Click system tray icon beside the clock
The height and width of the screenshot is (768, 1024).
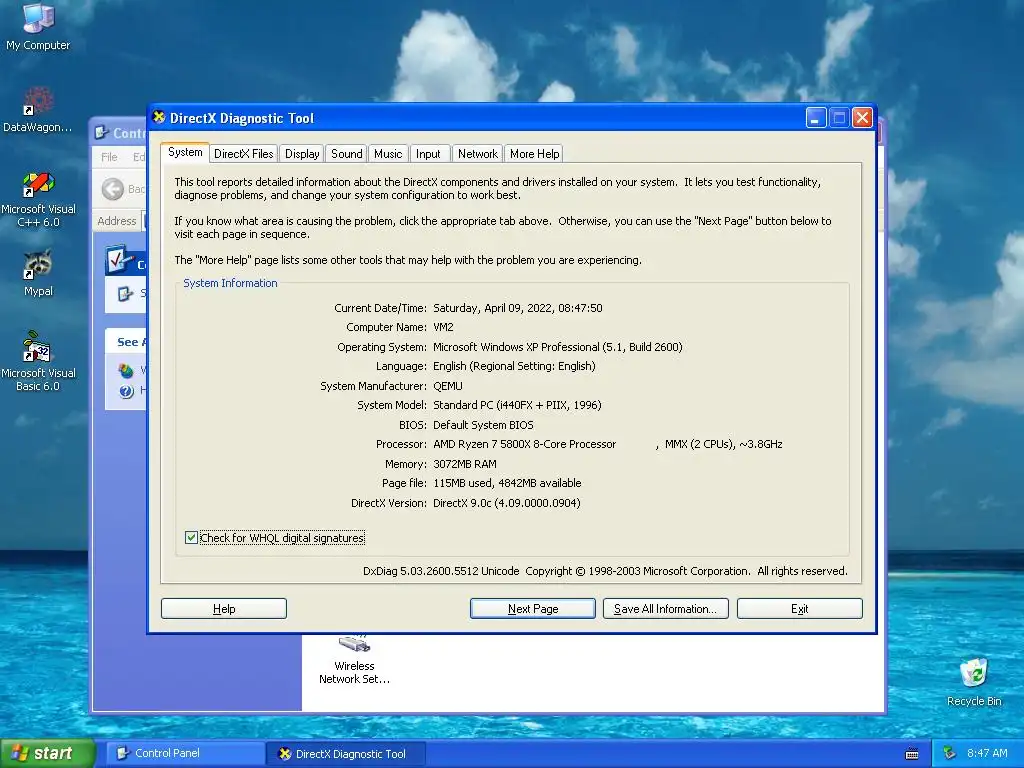(950, 753)
